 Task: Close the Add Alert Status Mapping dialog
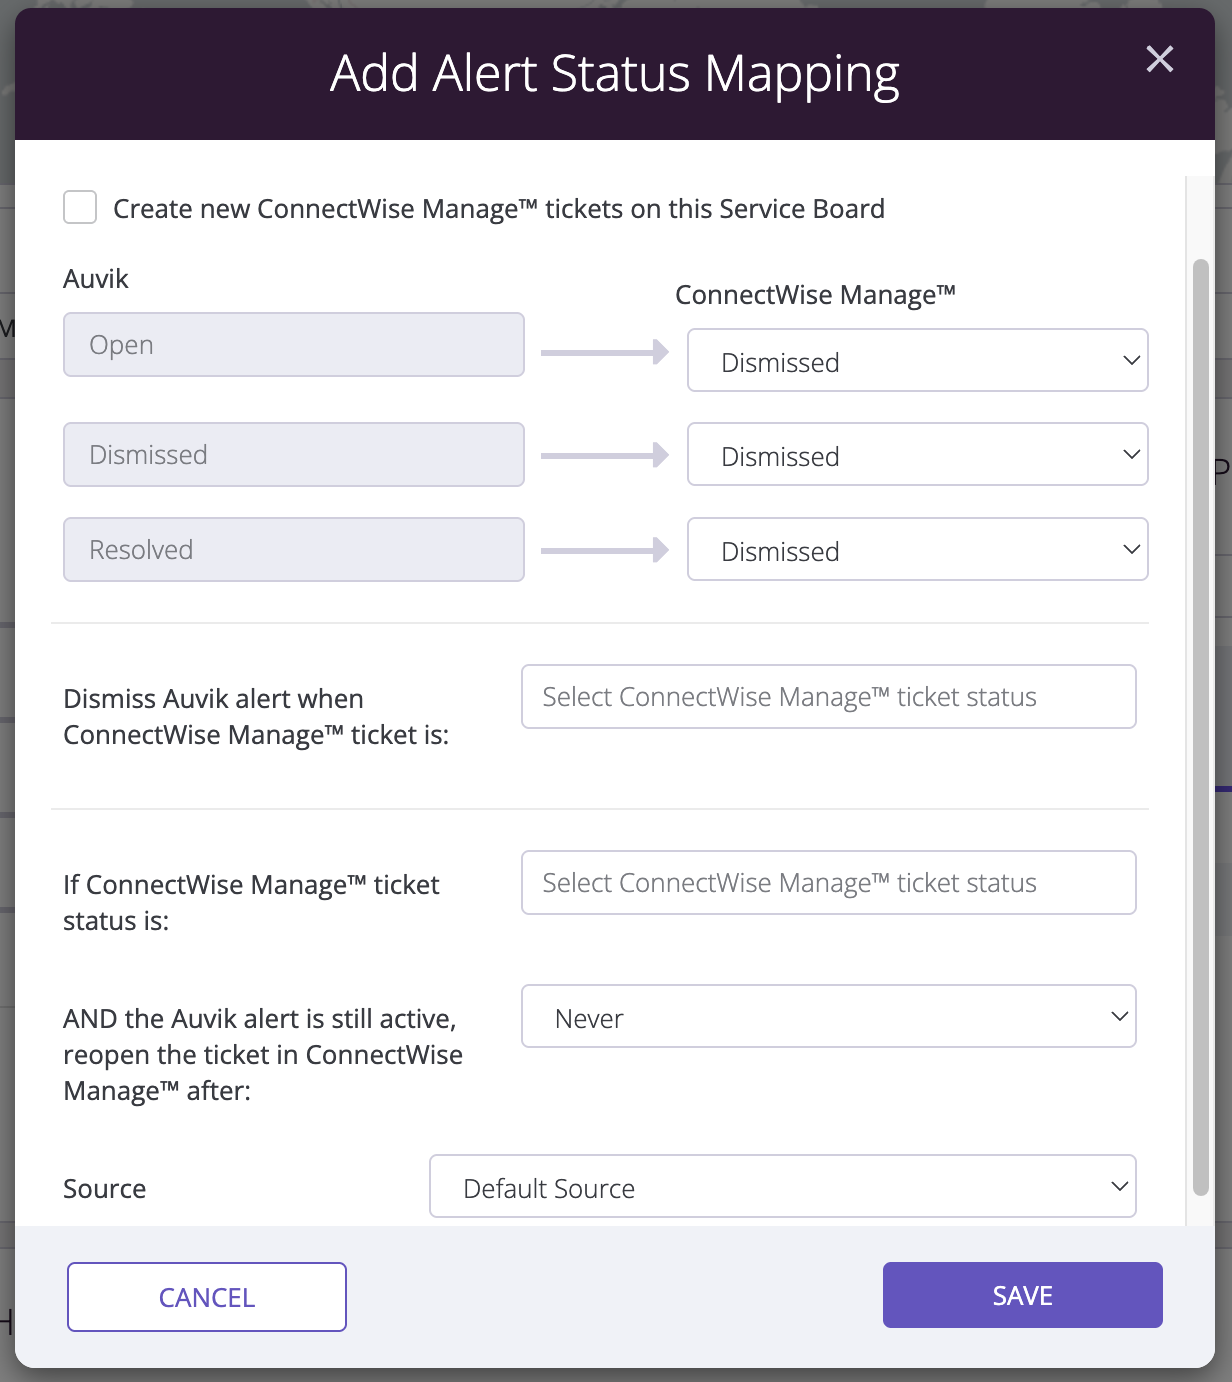click(x=1159, y=59)
